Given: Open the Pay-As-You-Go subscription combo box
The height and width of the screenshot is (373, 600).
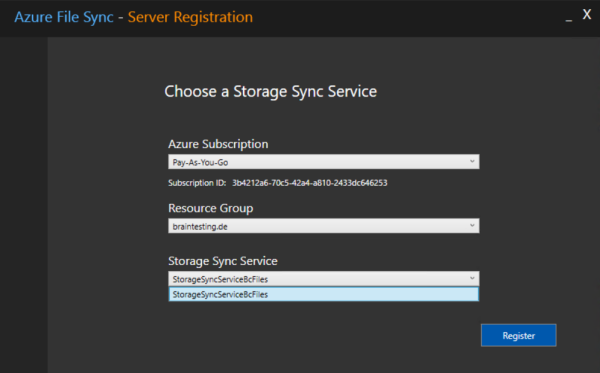Looking at the screenshot, I should 323,162.
